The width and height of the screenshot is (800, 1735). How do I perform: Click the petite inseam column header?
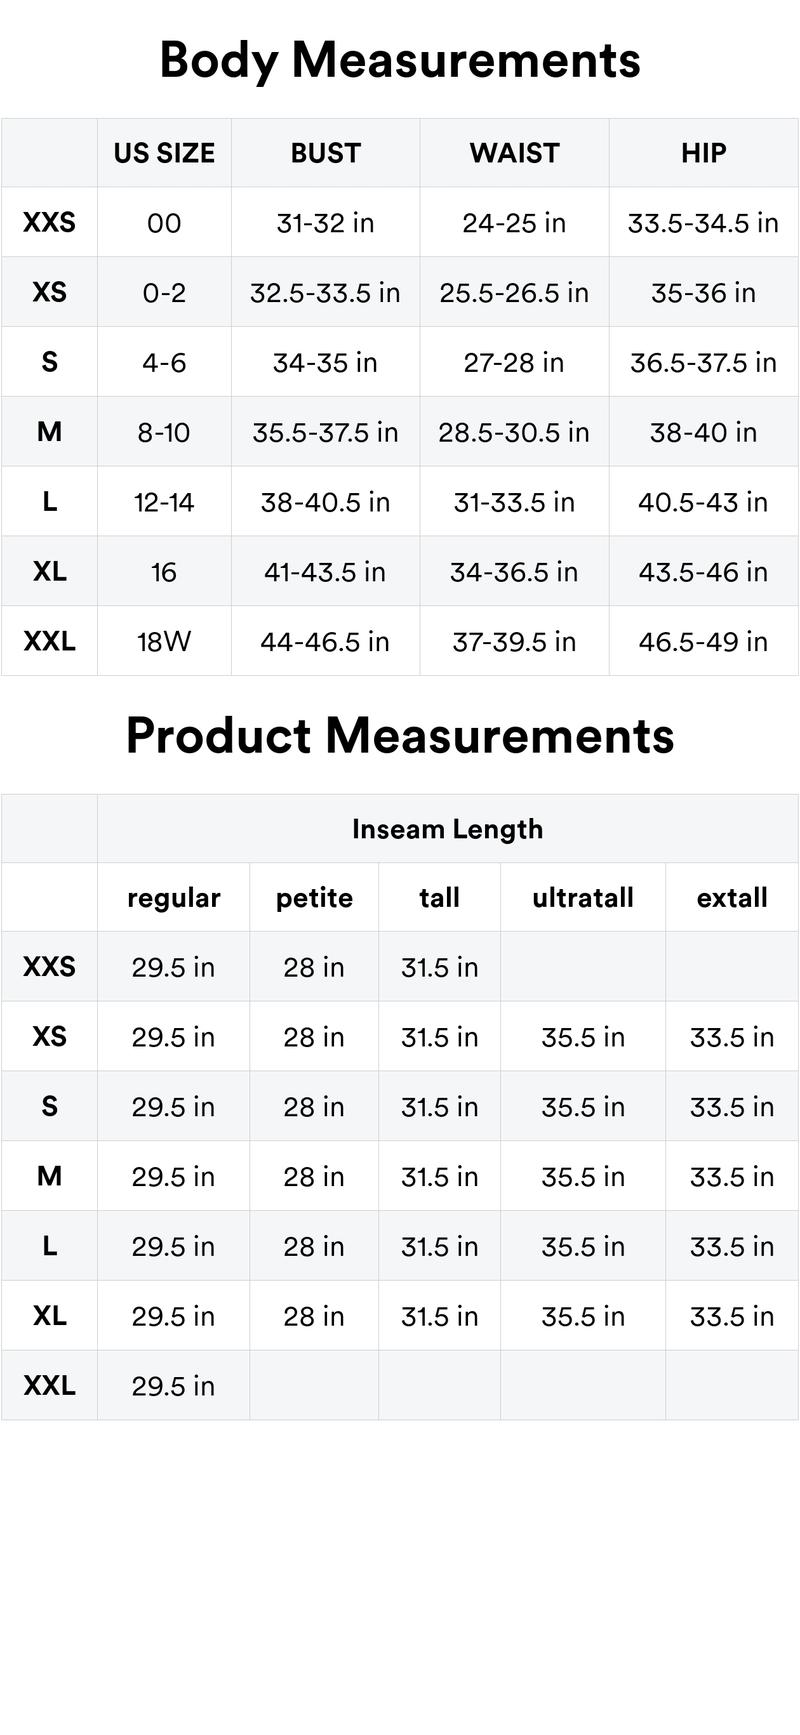click(314, 898)
